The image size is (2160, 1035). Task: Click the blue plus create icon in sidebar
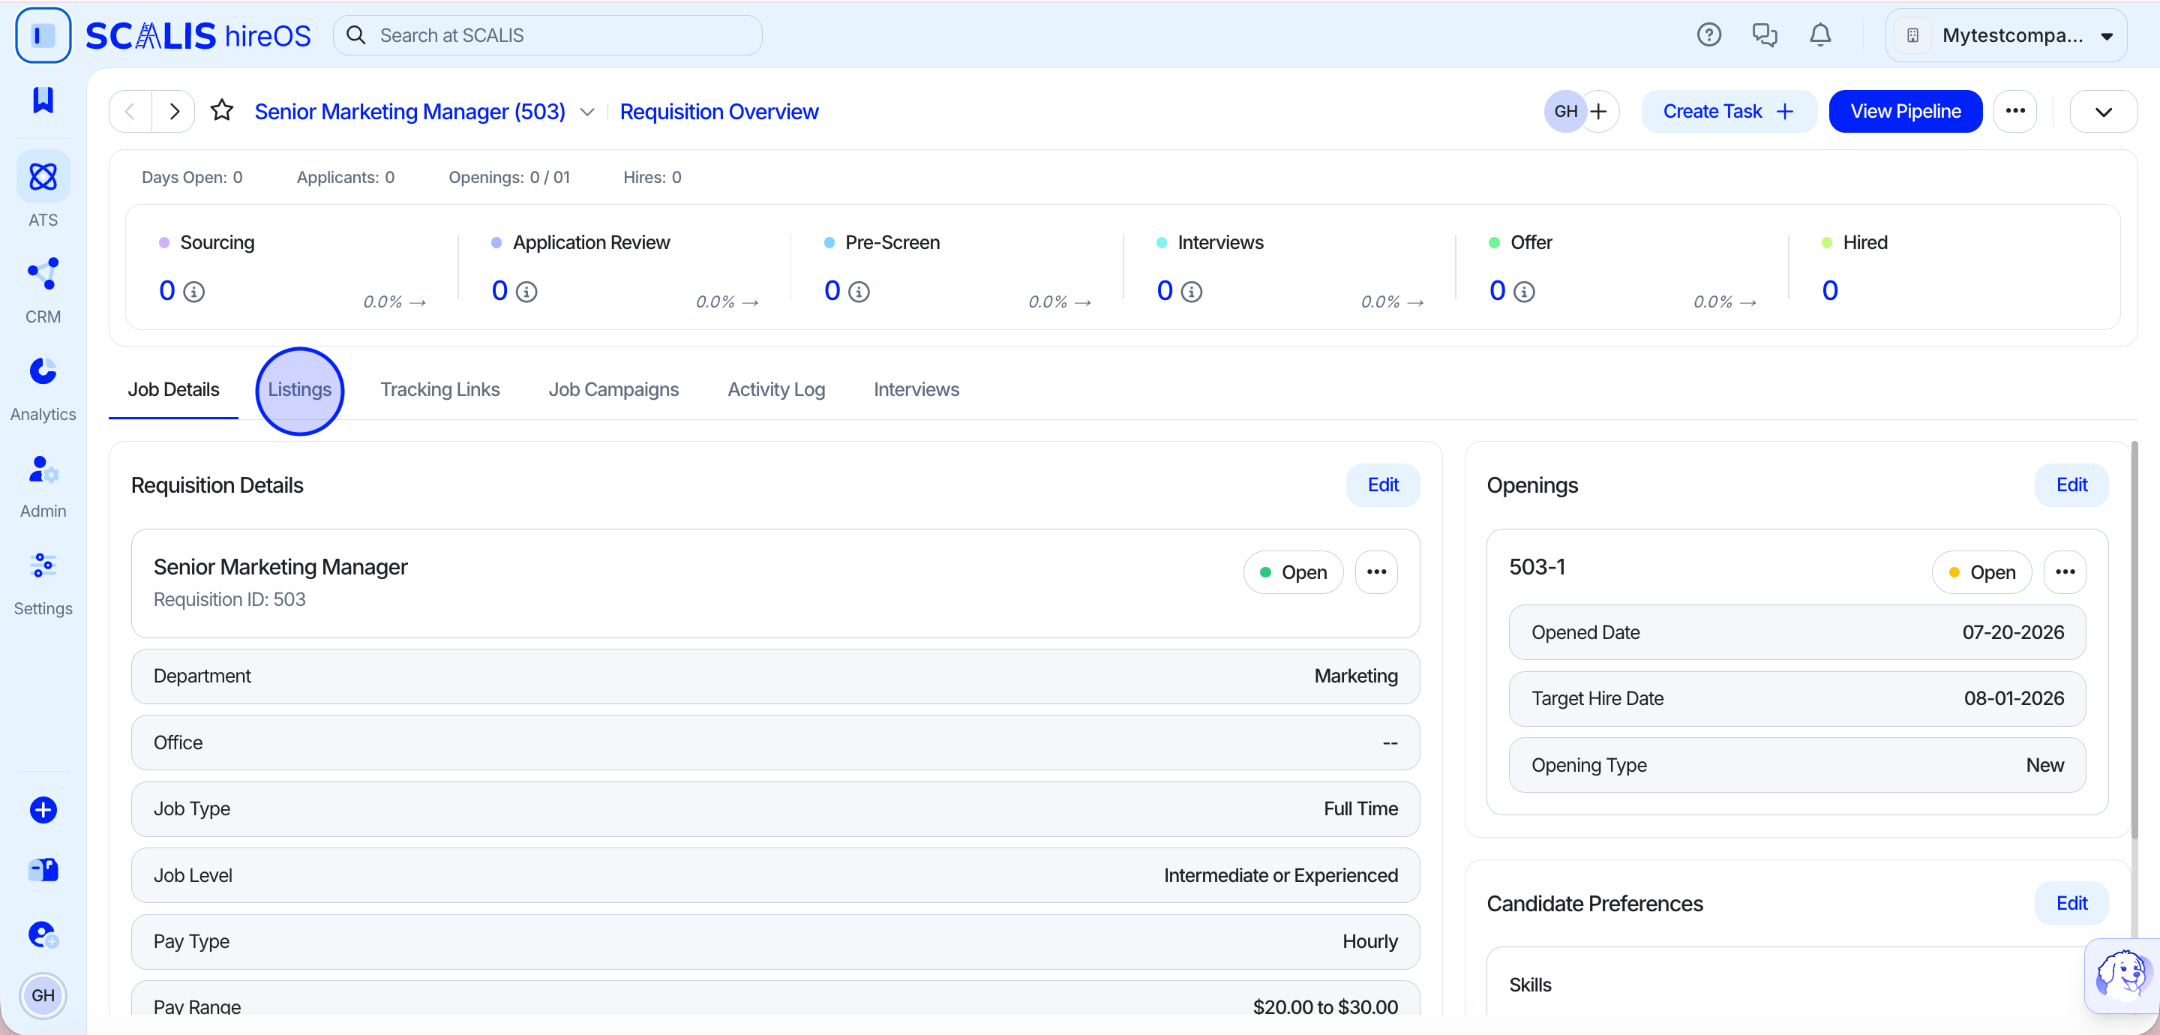43,810
